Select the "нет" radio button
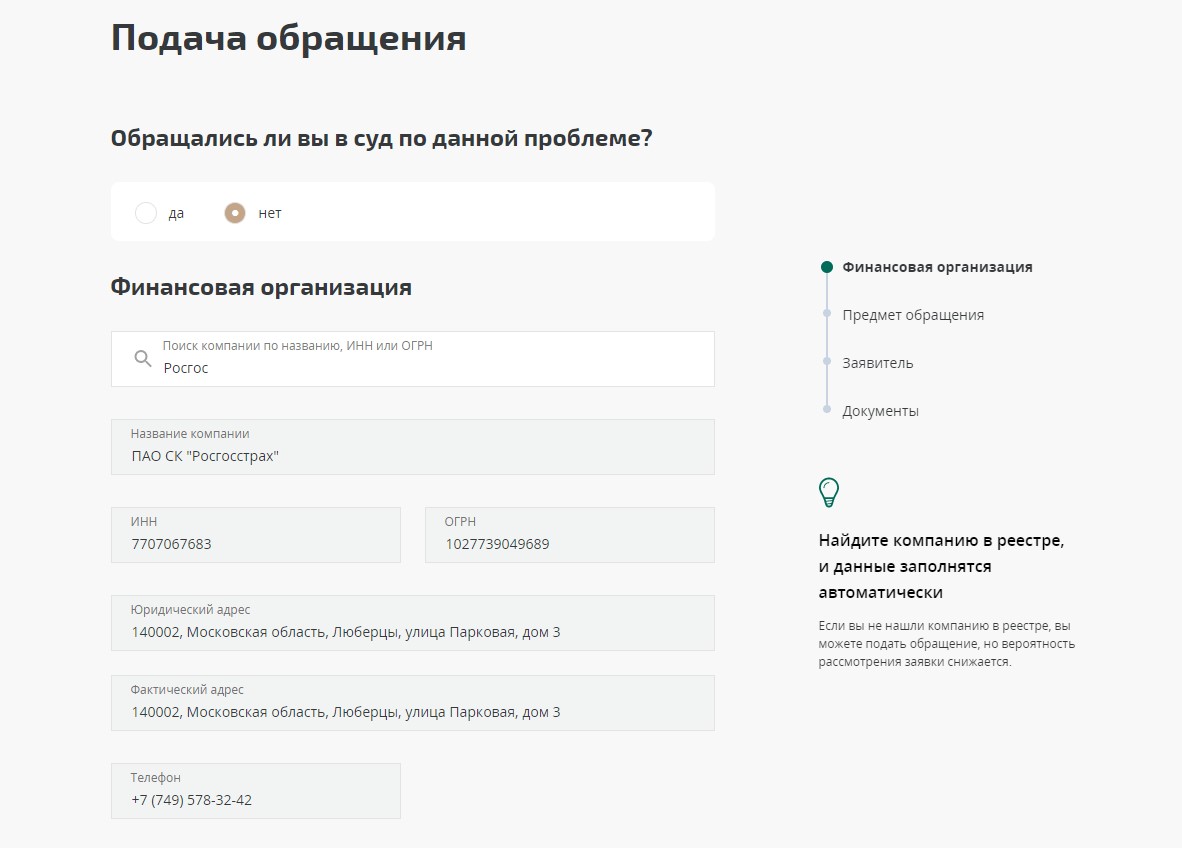Screen dimensions: 1182x848 [235, 213]
